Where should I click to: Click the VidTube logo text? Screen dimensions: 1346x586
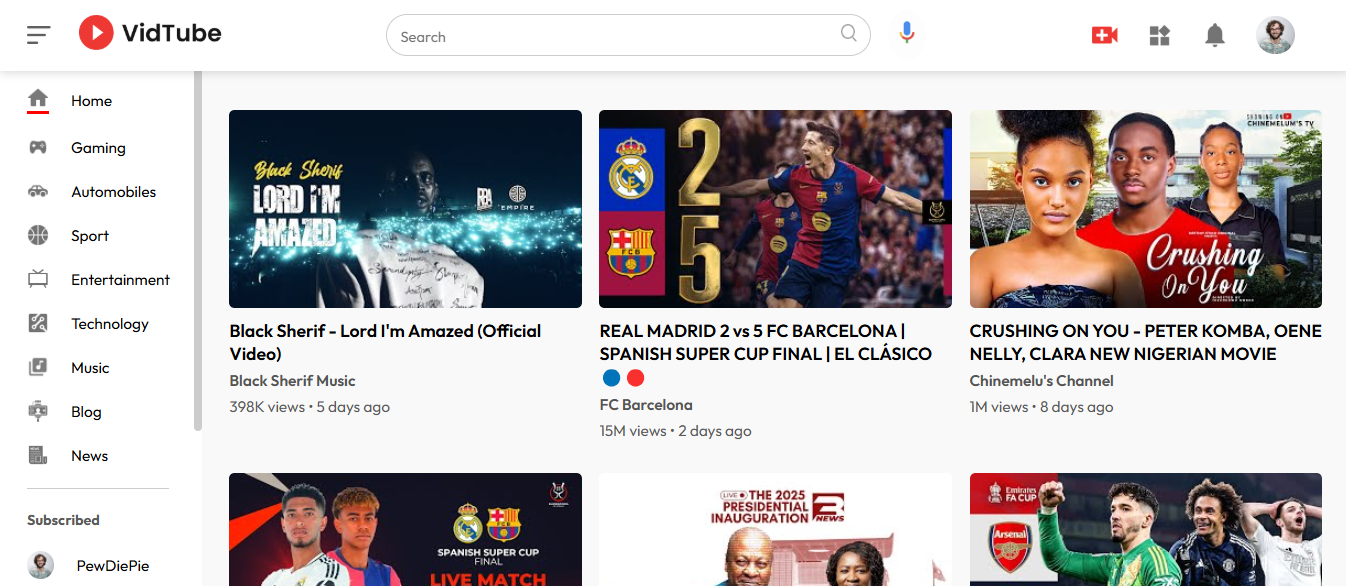click(x=171, y=33)
